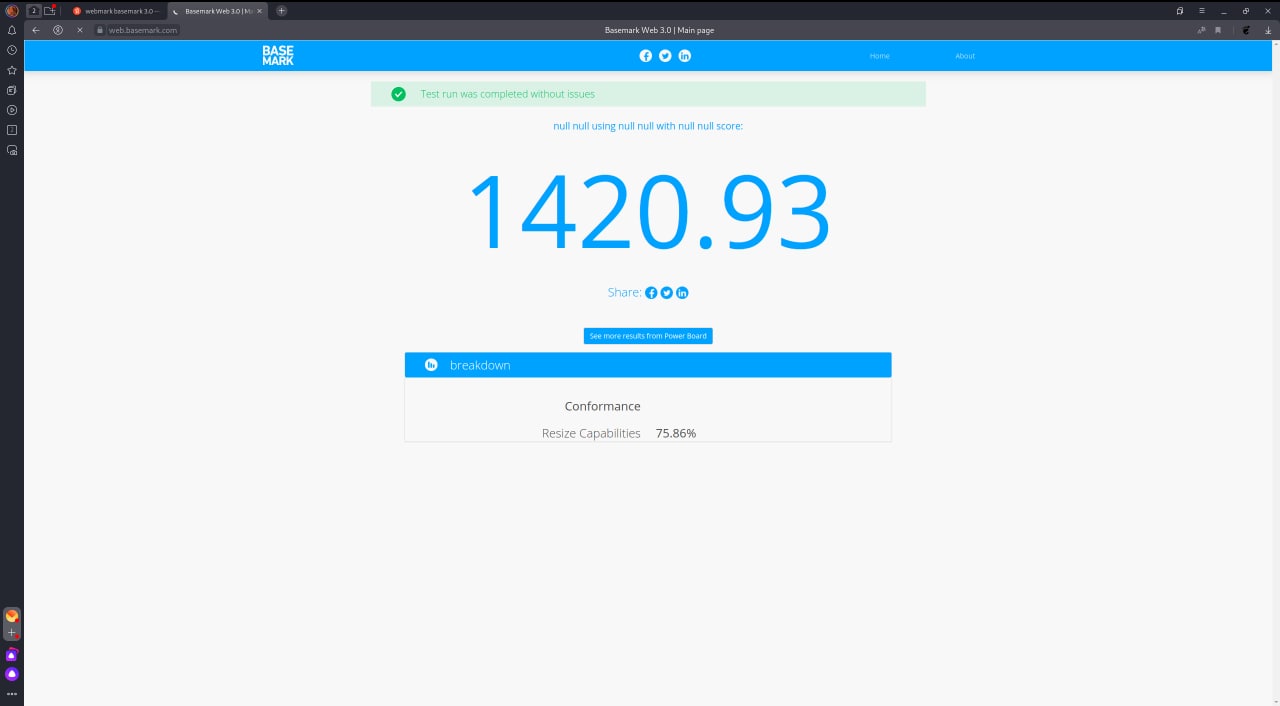This screenshot has height=706, width=1280.
Task: Share the score on LinkedIn
Action: pyautogui.click(x=682, y=293)
